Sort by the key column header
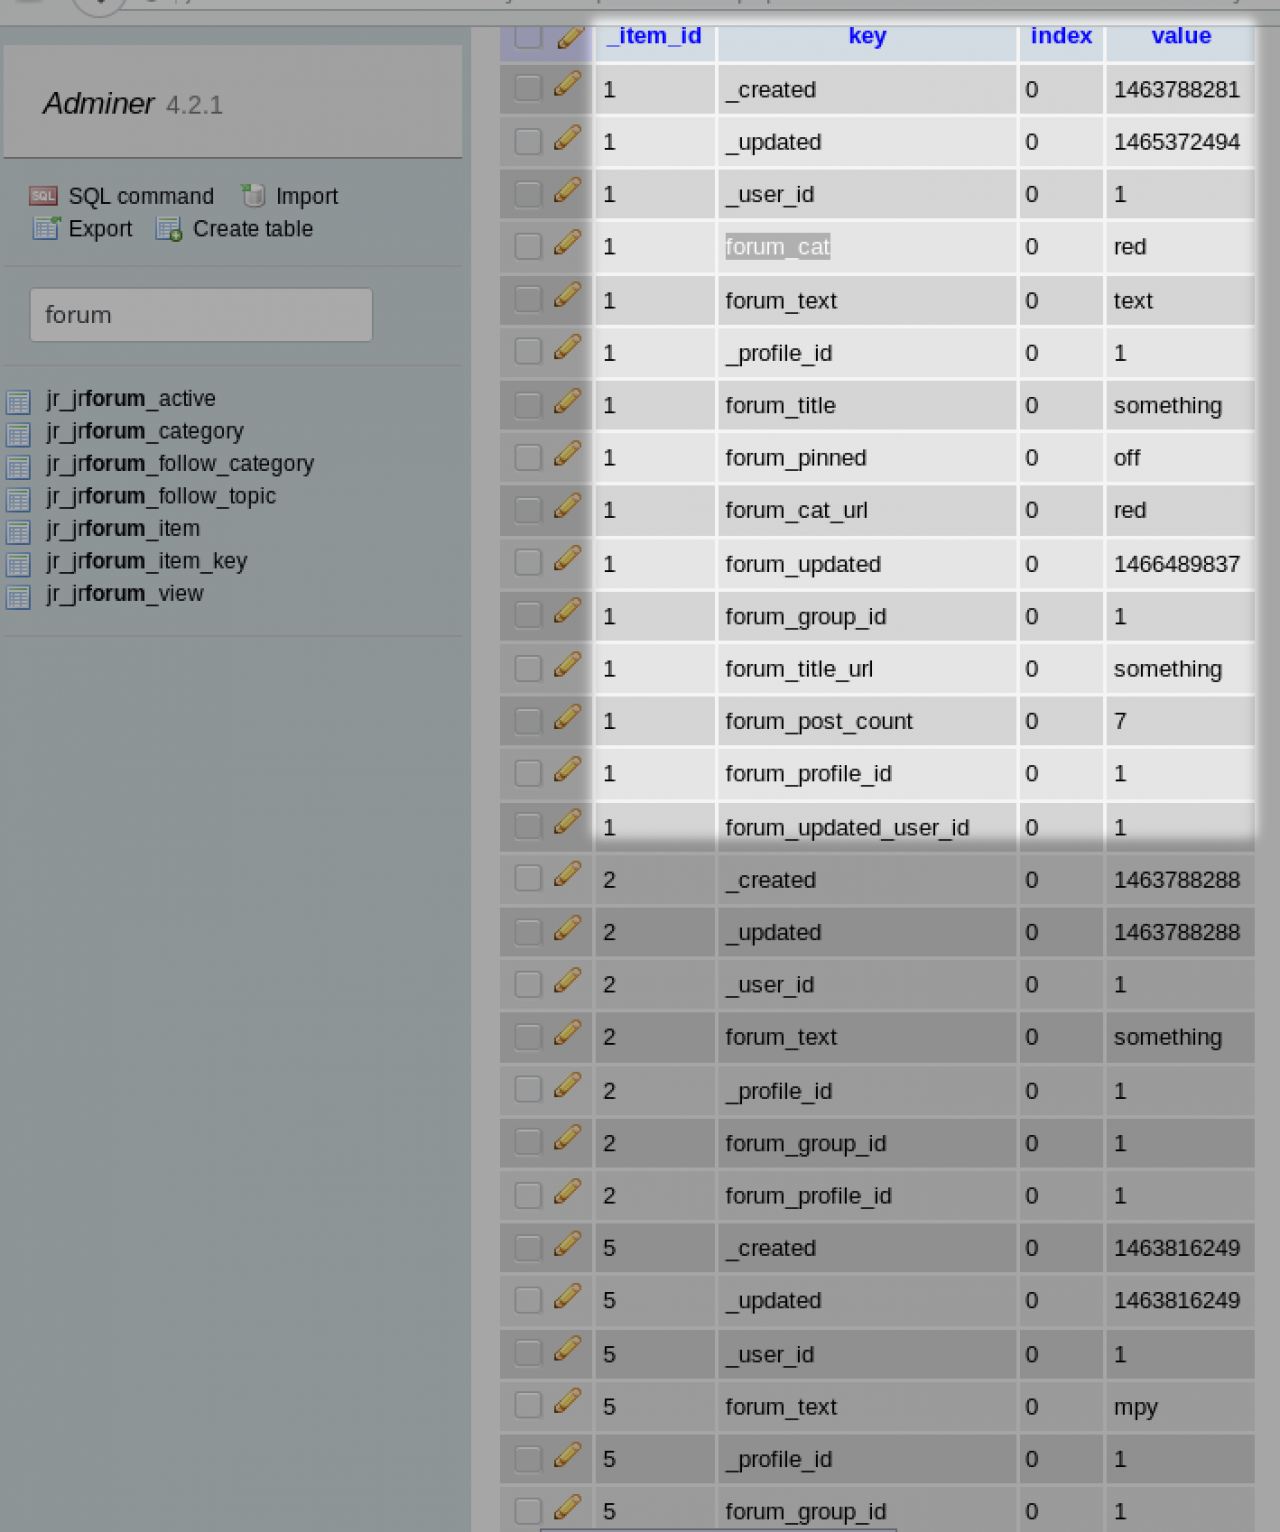The width and height of the screenshot is (1280, 1532). (867, 36)
